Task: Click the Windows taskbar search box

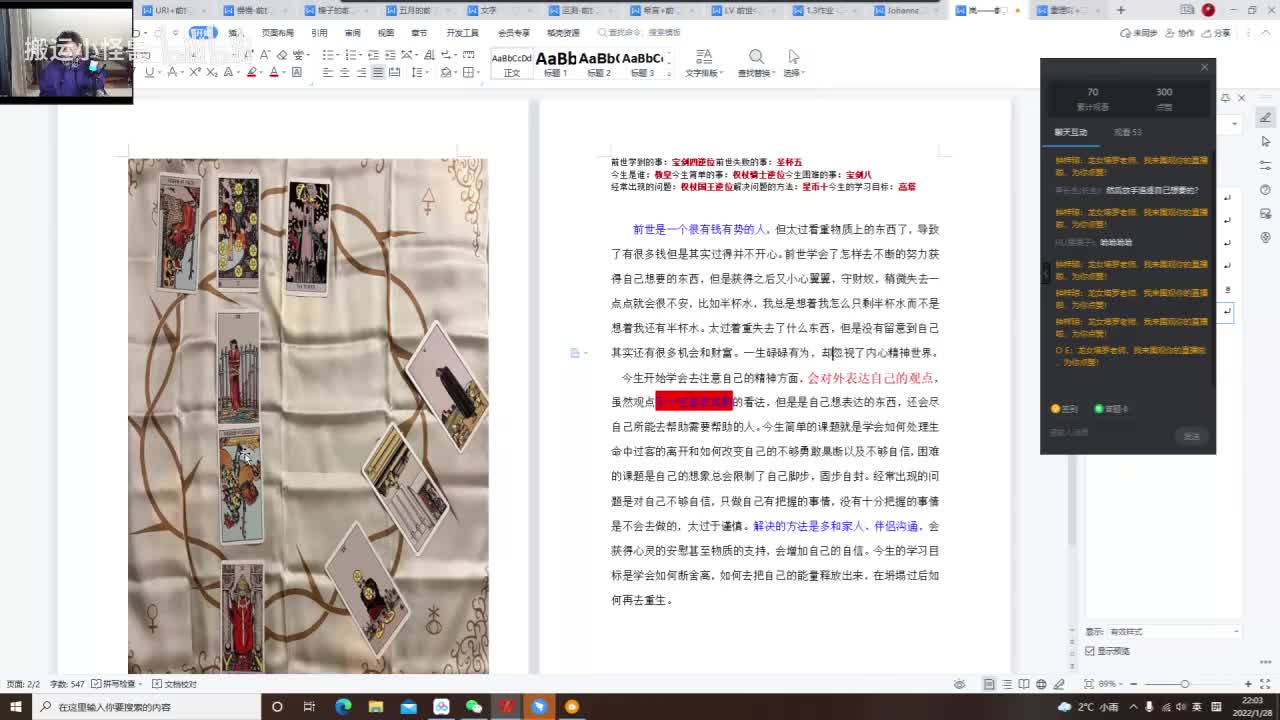Action: tap(147, 707)
